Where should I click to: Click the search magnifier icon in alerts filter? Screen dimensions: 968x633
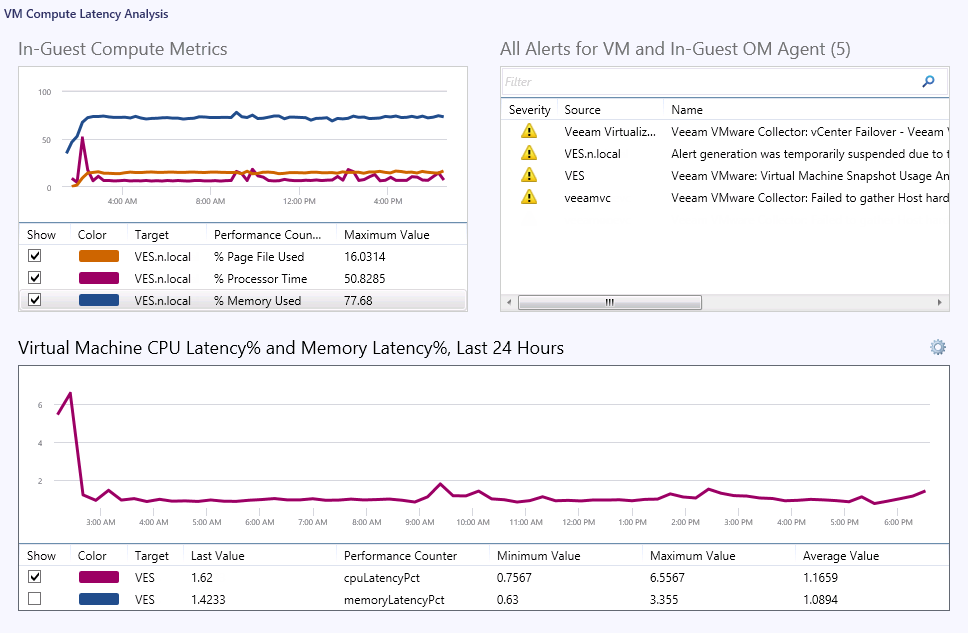tap(928, 82)
